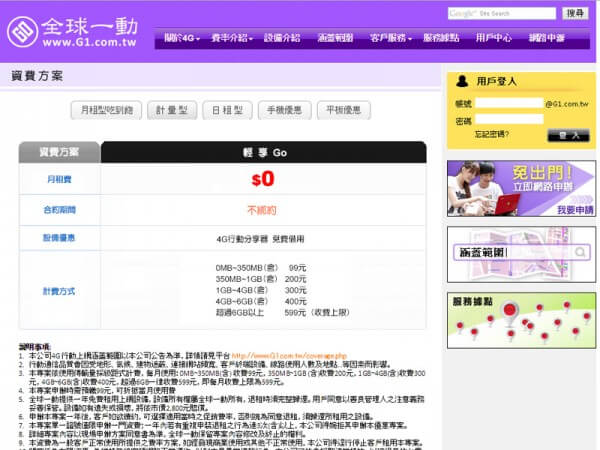Click the 不綁約 contract value
Screen dimensions: 600x450
pyautogui.click(x=262, y=210)
